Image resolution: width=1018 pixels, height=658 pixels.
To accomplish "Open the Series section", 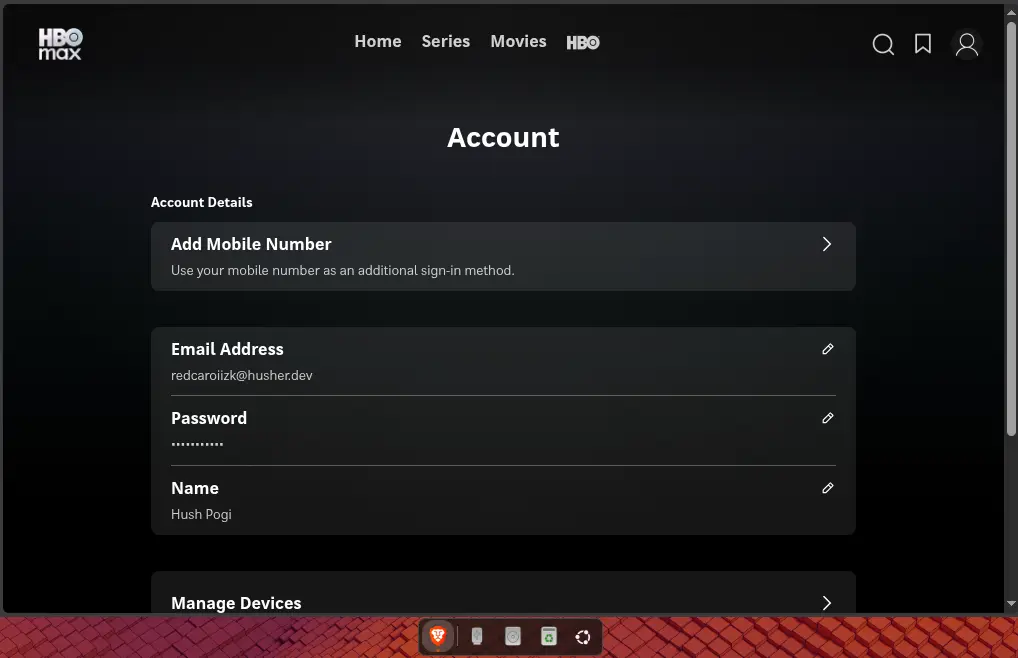I will 445,42.
